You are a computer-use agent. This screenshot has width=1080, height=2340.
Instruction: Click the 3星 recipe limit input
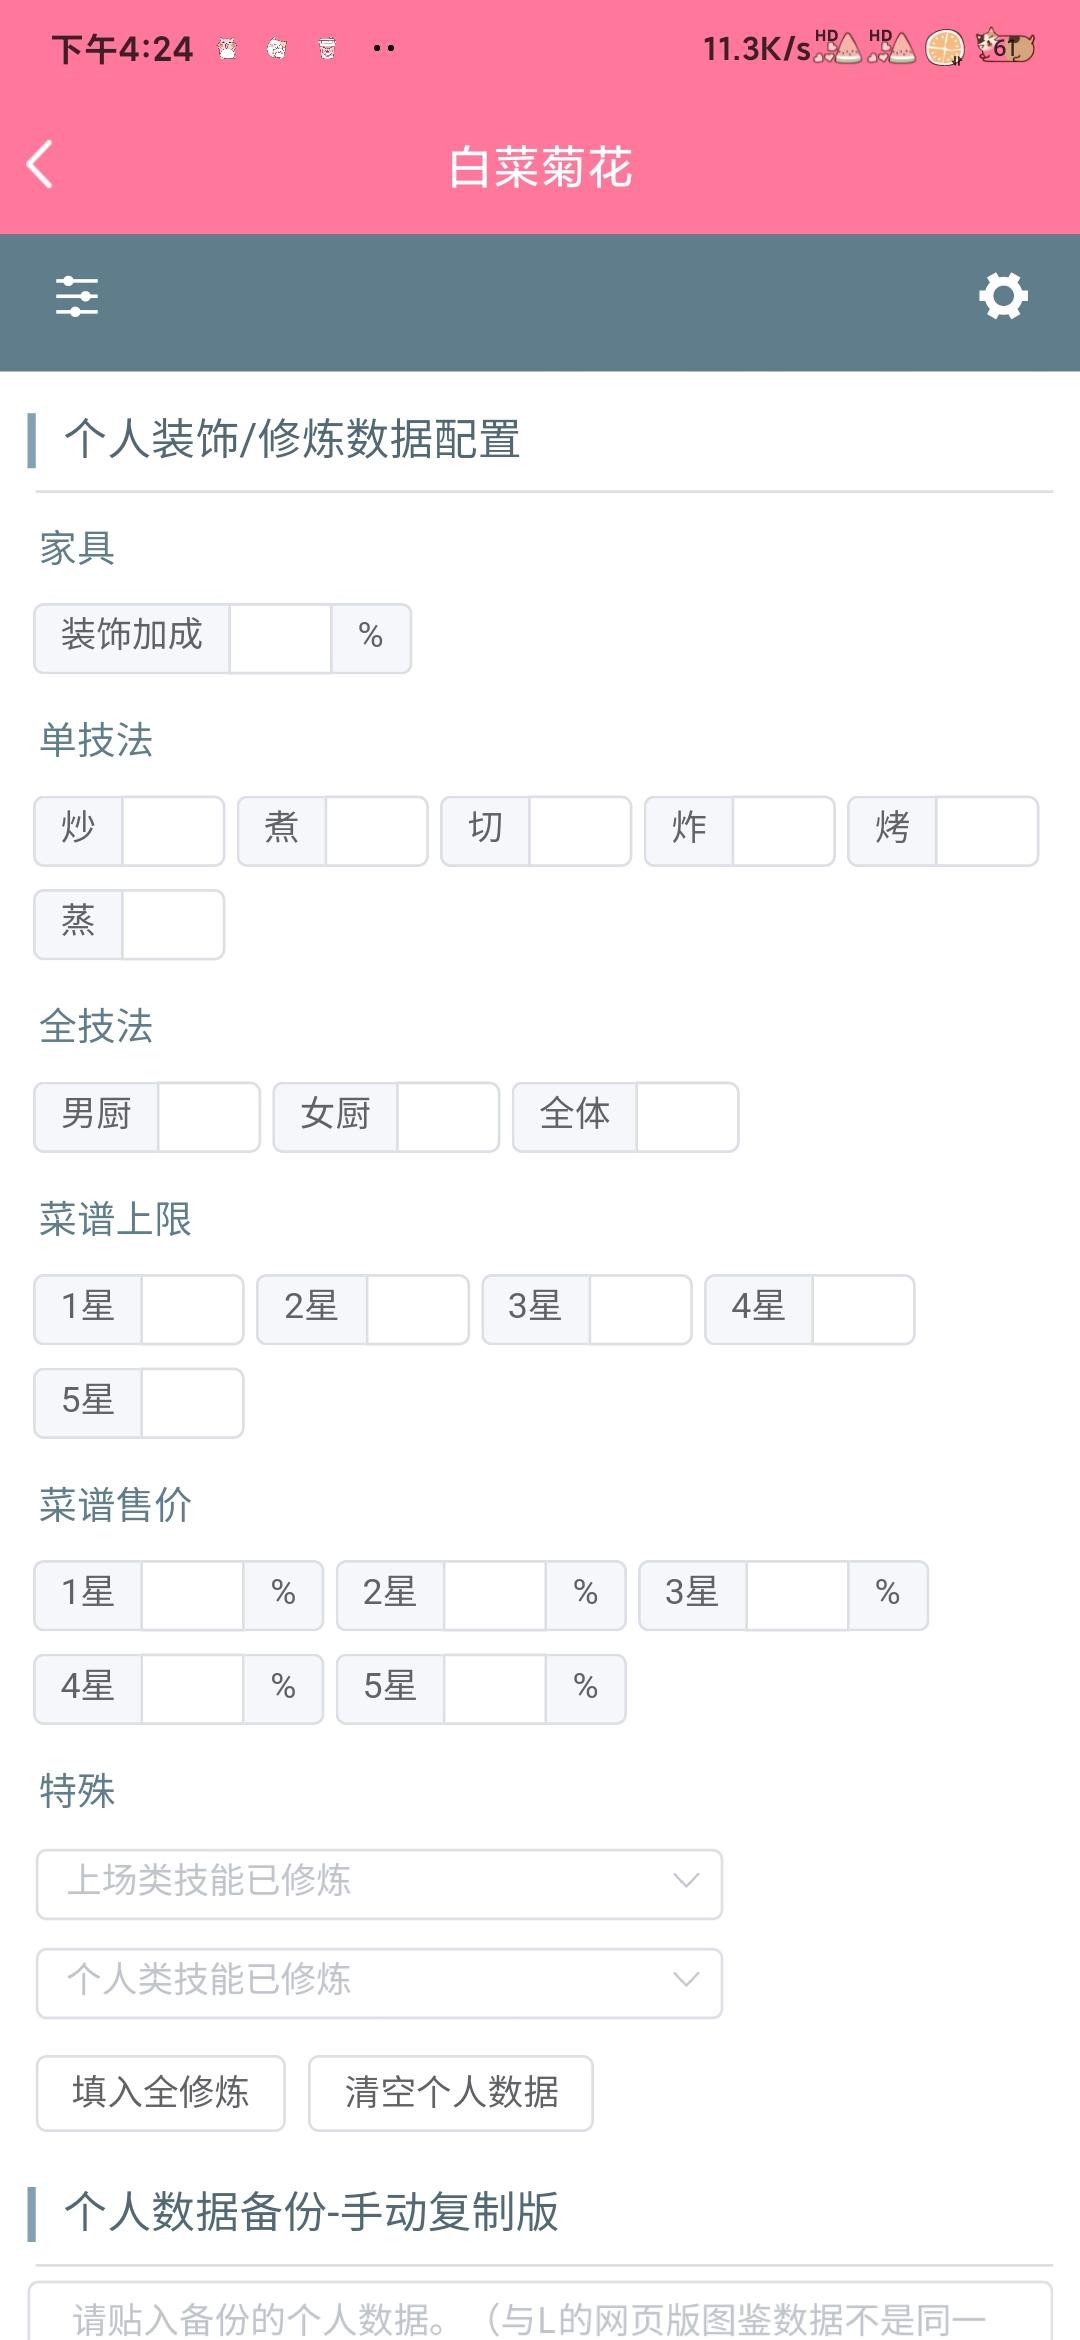pyautogui.click(x=640, y=1310)
